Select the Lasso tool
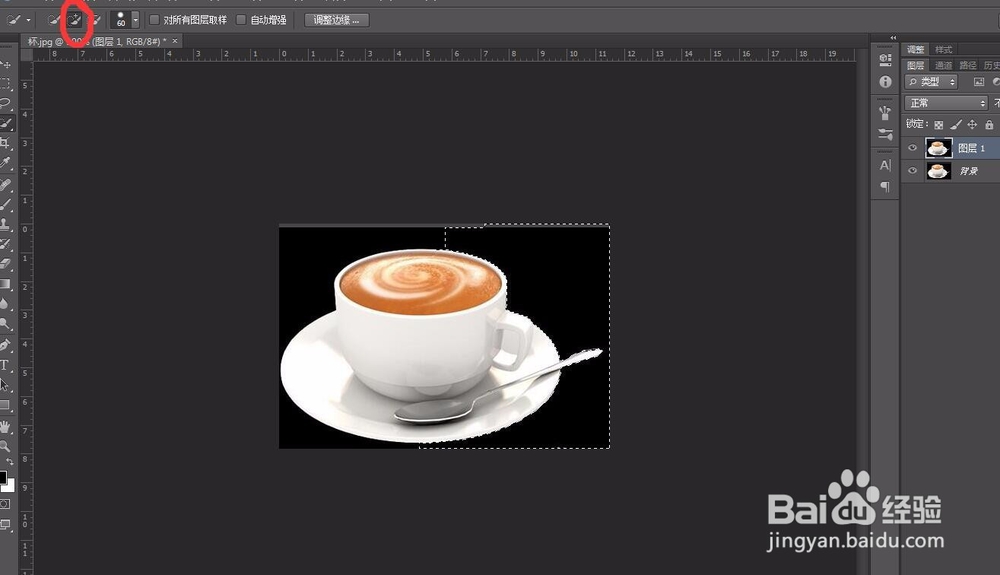Image resolution: width=1000 pixels, height=575 pixels. coord(5,103)
